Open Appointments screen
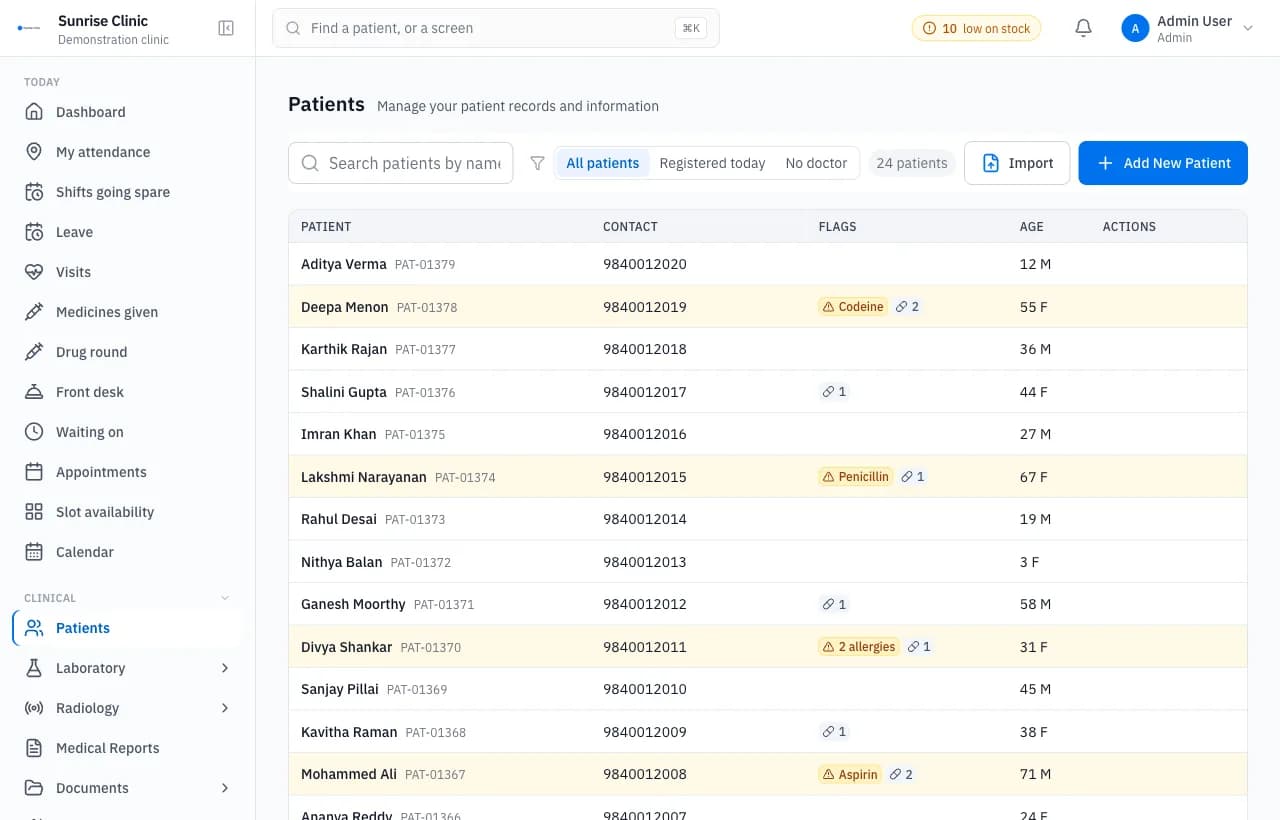1280x820 pixels. (x=128, y=472)
